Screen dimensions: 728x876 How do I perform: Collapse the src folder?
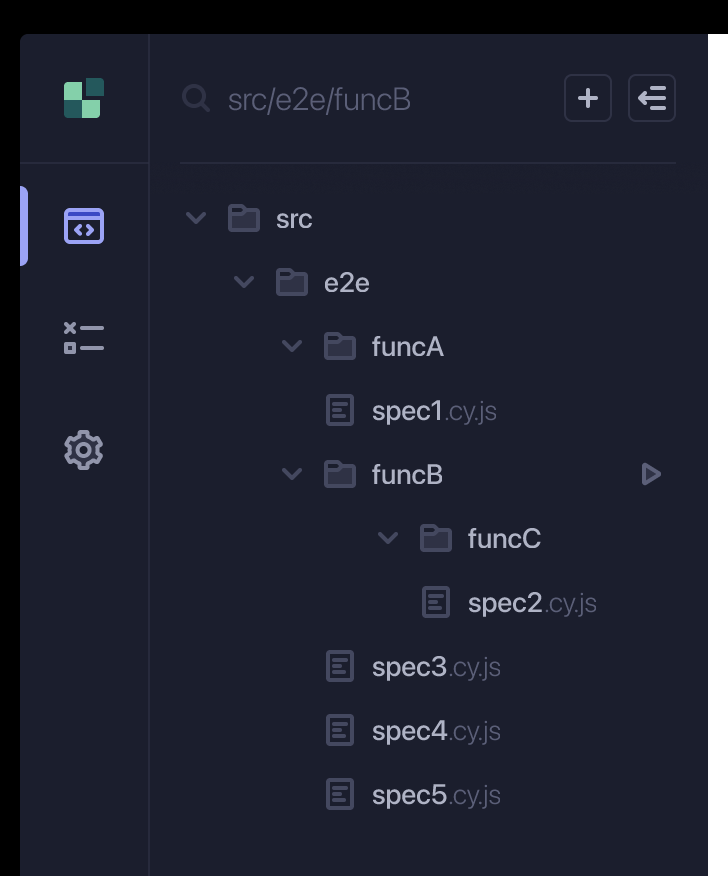pos(196,218)
